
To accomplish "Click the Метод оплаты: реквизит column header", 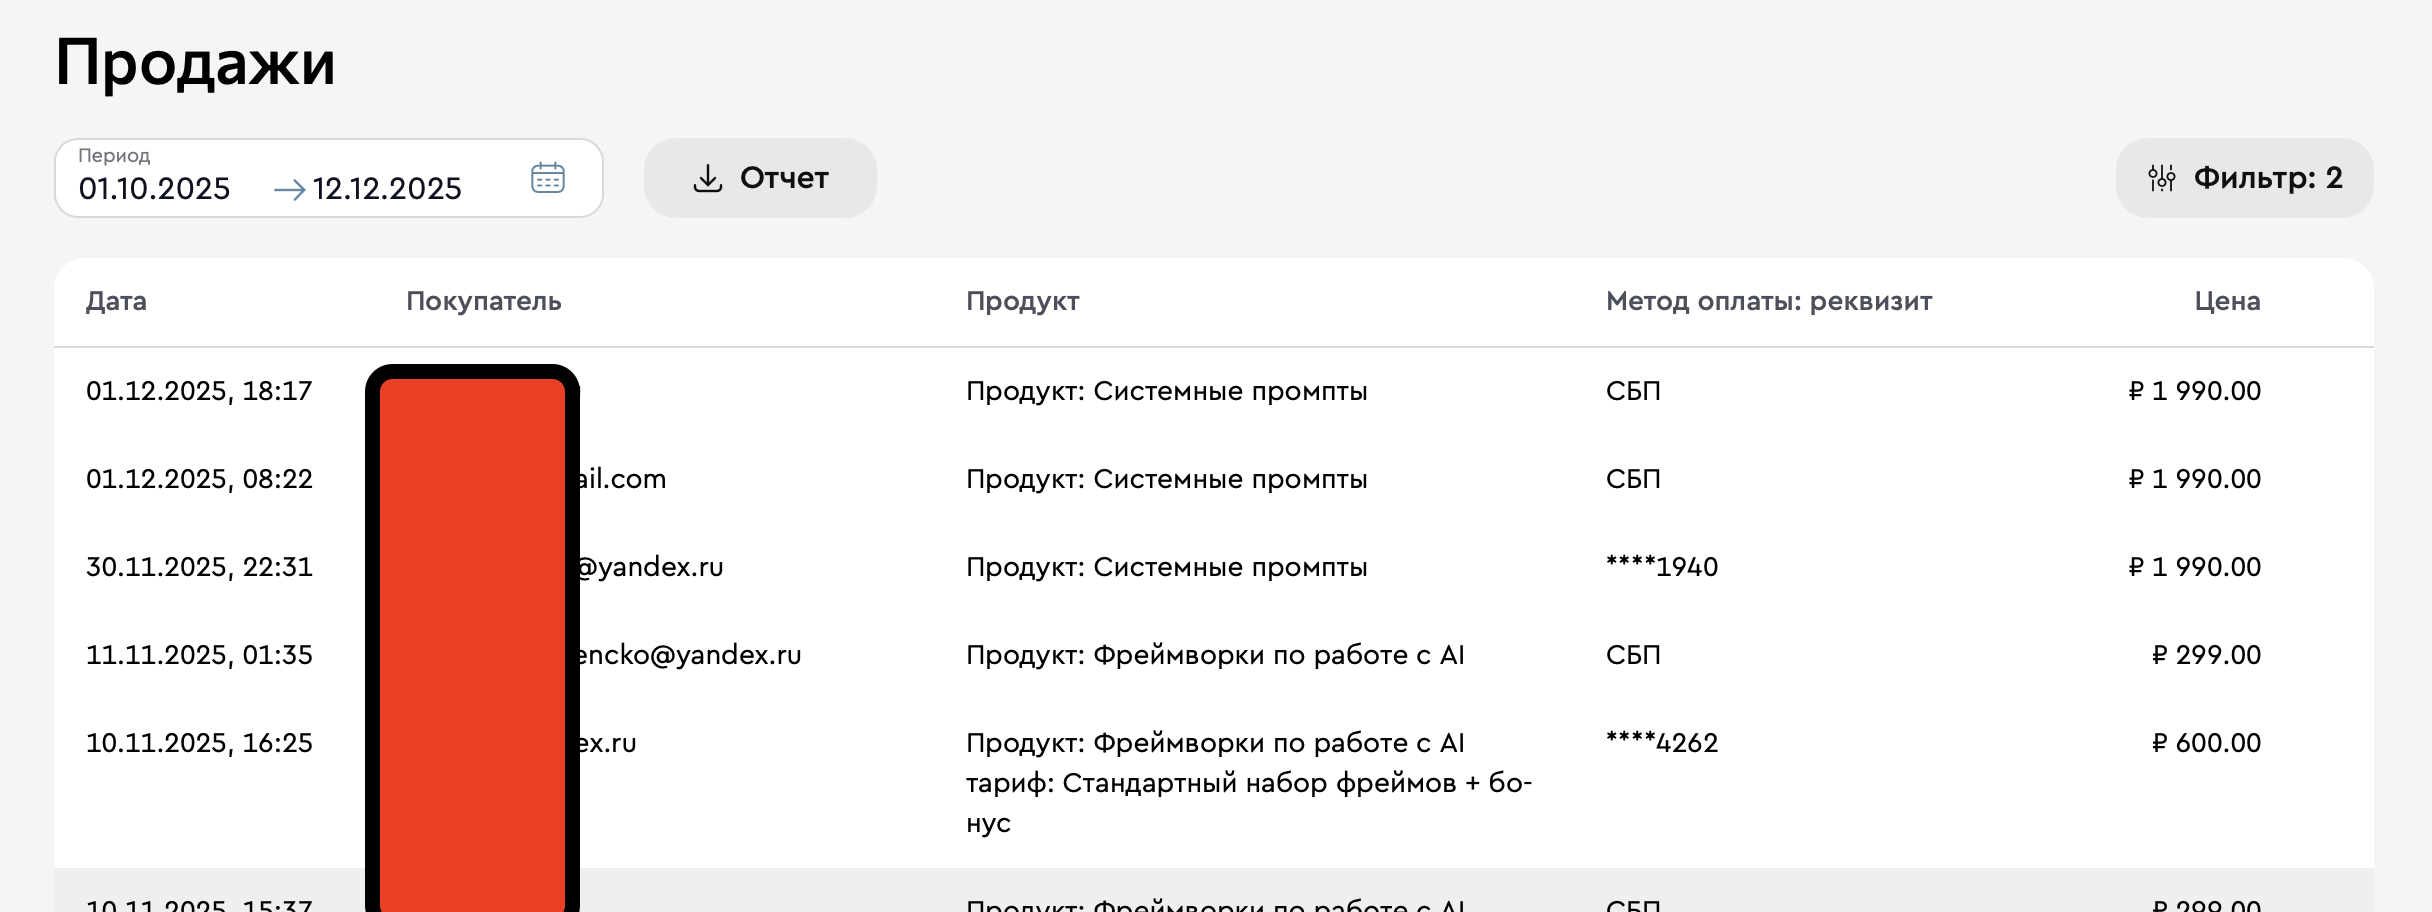I will coord(1768,301).
